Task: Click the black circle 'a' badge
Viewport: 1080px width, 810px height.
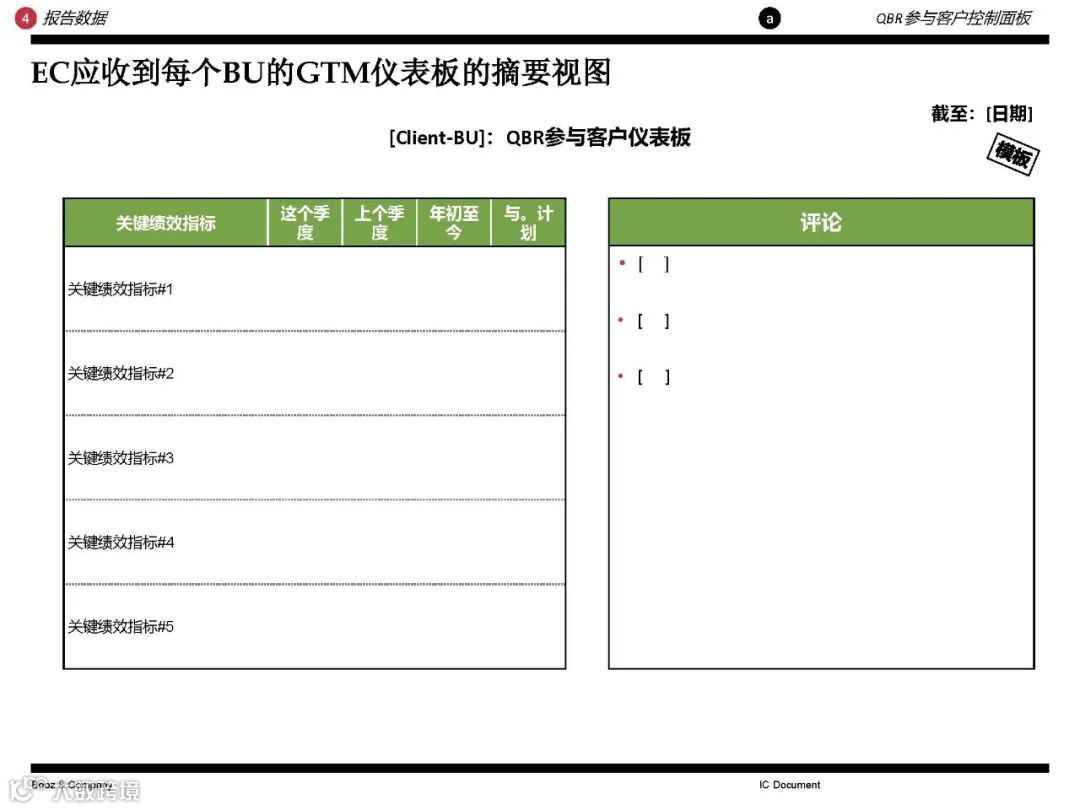Action: click(769, 19)
